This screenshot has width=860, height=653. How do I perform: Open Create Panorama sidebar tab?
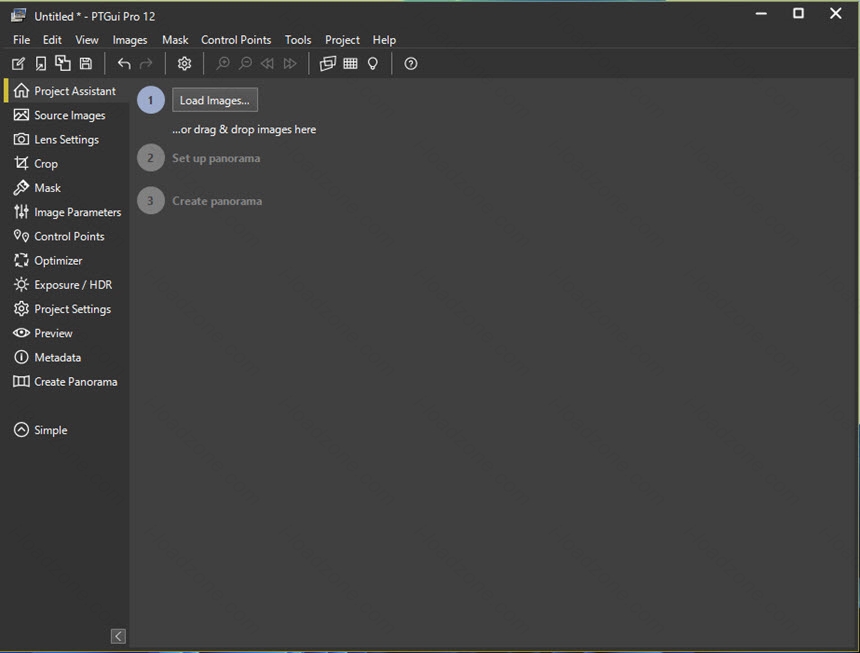[x=65, y=382]
